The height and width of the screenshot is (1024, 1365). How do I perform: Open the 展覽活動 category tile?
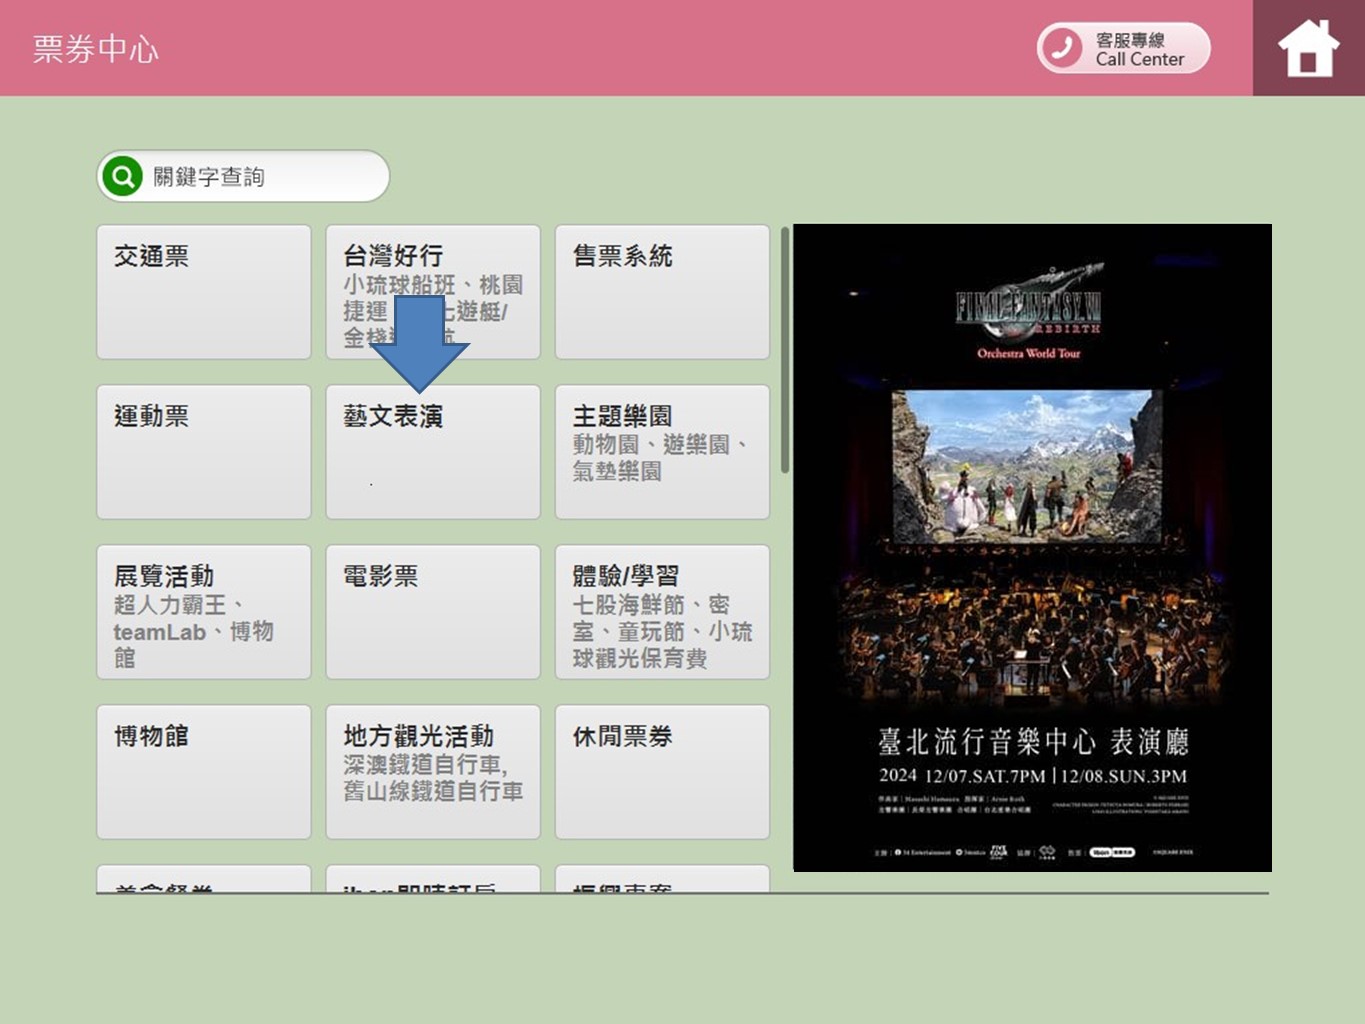click(x=204, y=612)
